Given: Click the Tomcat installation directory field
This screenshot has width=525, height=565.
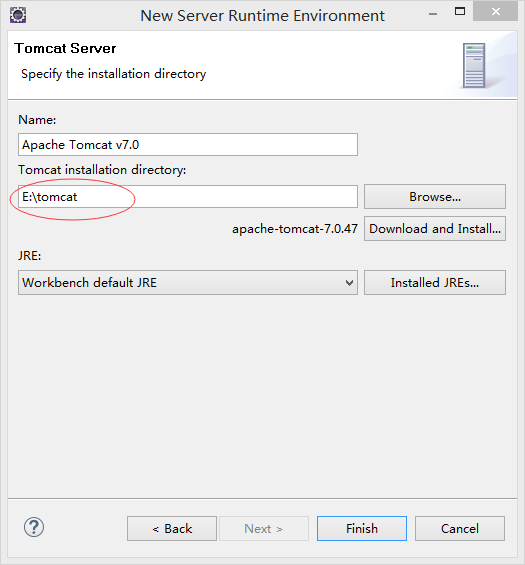Looking at the screenshot, I should (188, 196).
